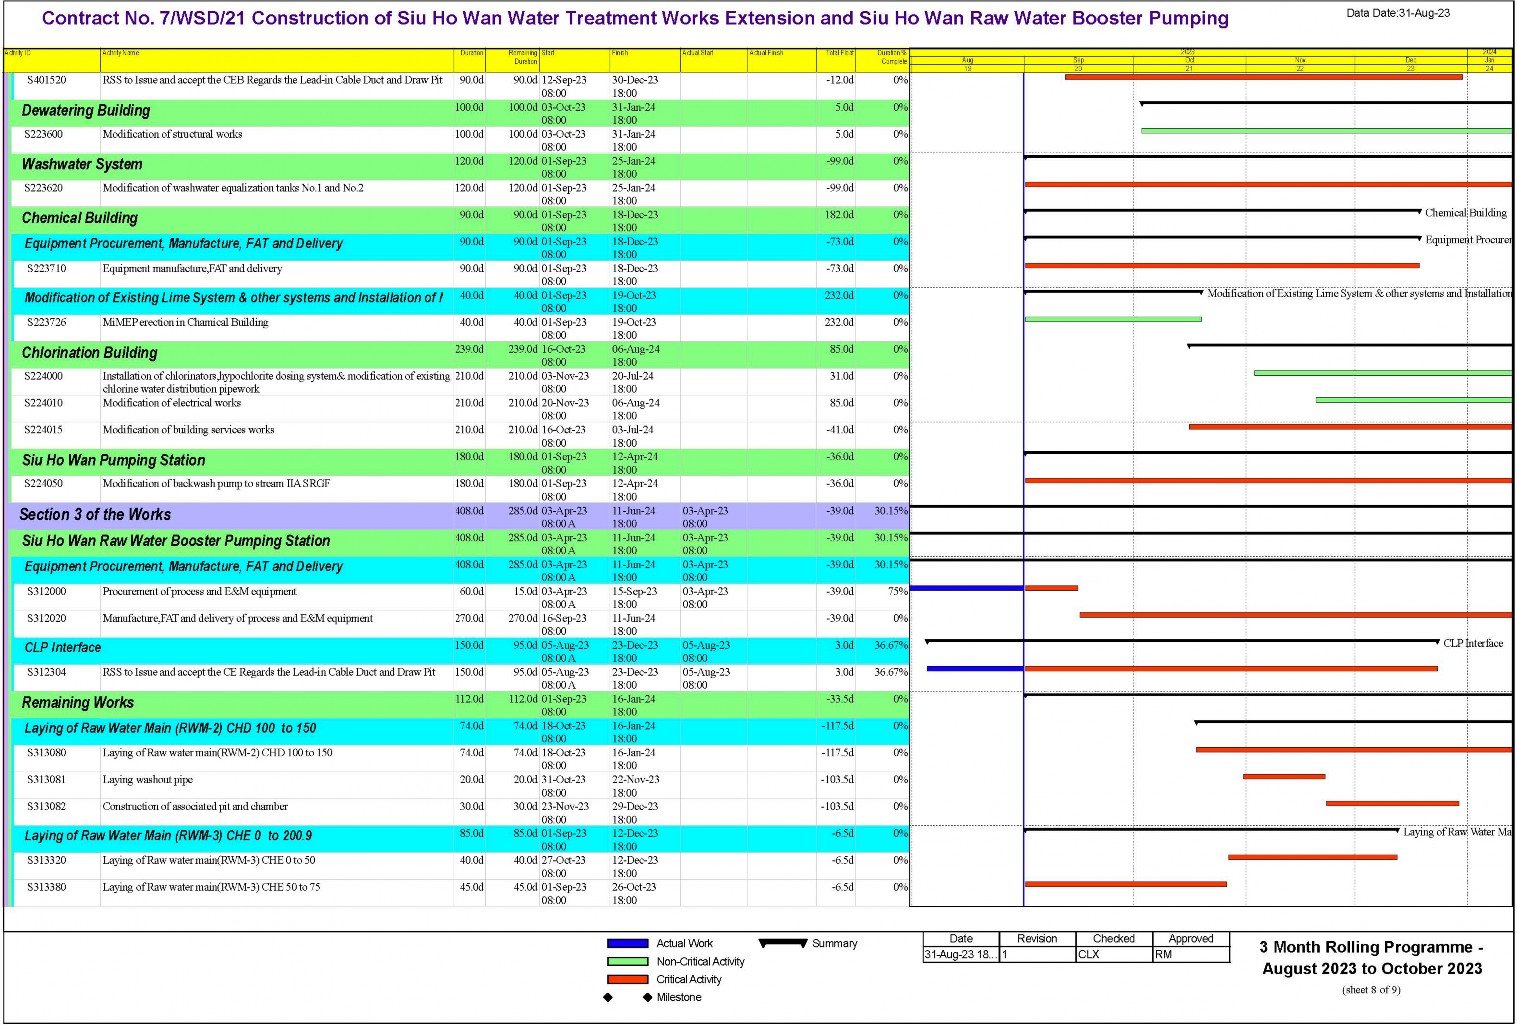The height and width of the screenshot is (1025, 1517).
Task: Select activity S313320 row
Action: [460, 866]
